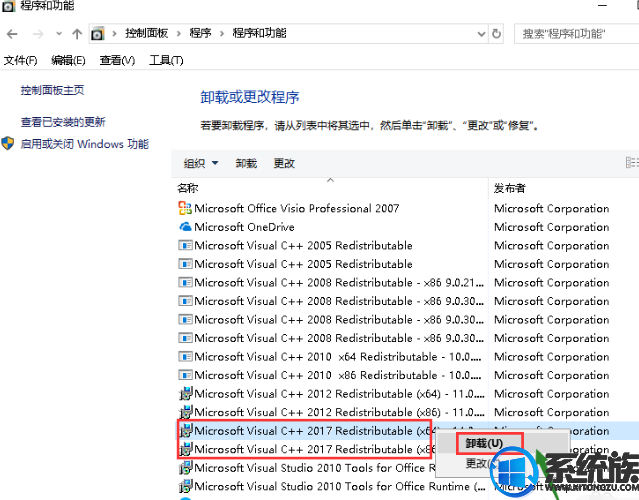Viewport: 639px width, 500px height.
Task: Open the 文件(F) menu
Action: tap(20, 60)
